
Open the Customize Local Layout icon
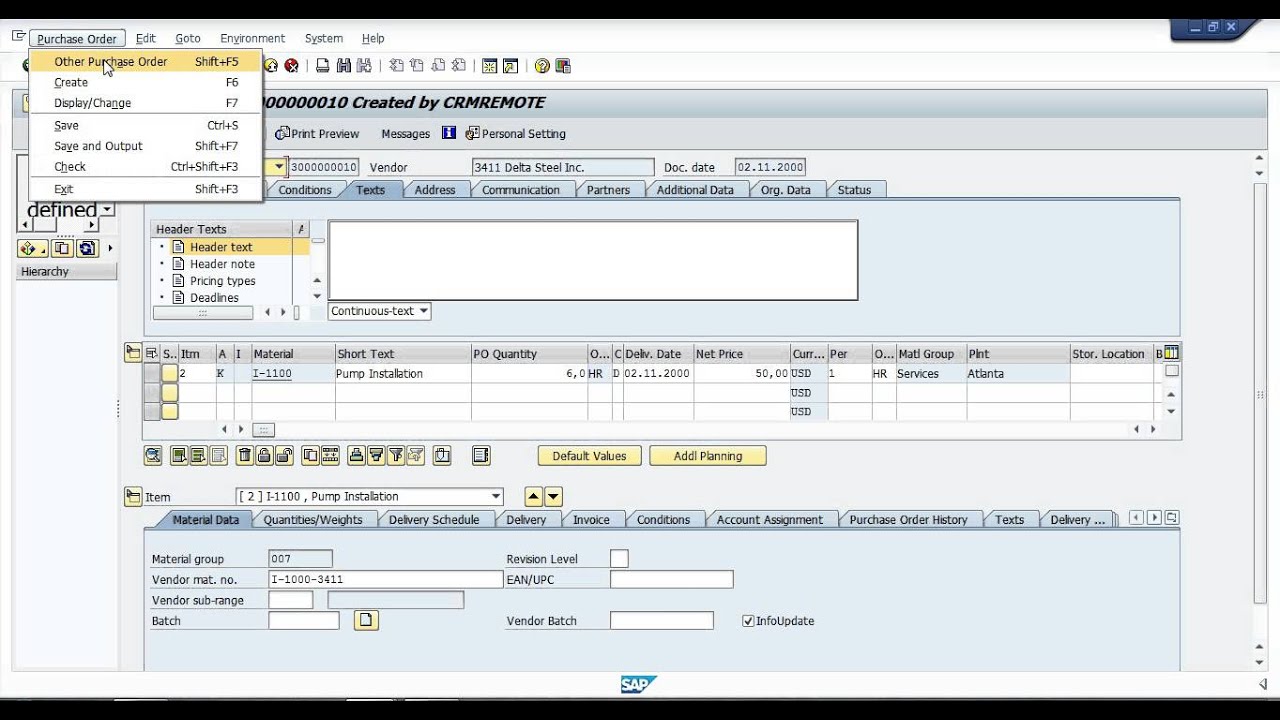[x=563, y=66]
